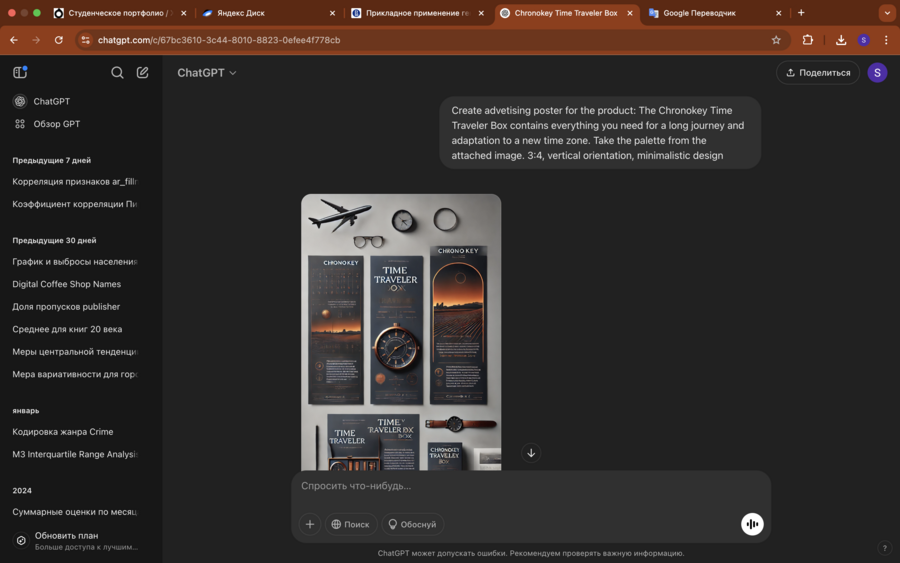Open browser downloads icon
The width and height of the screenshot is (900, 563).
coord(841,40)
